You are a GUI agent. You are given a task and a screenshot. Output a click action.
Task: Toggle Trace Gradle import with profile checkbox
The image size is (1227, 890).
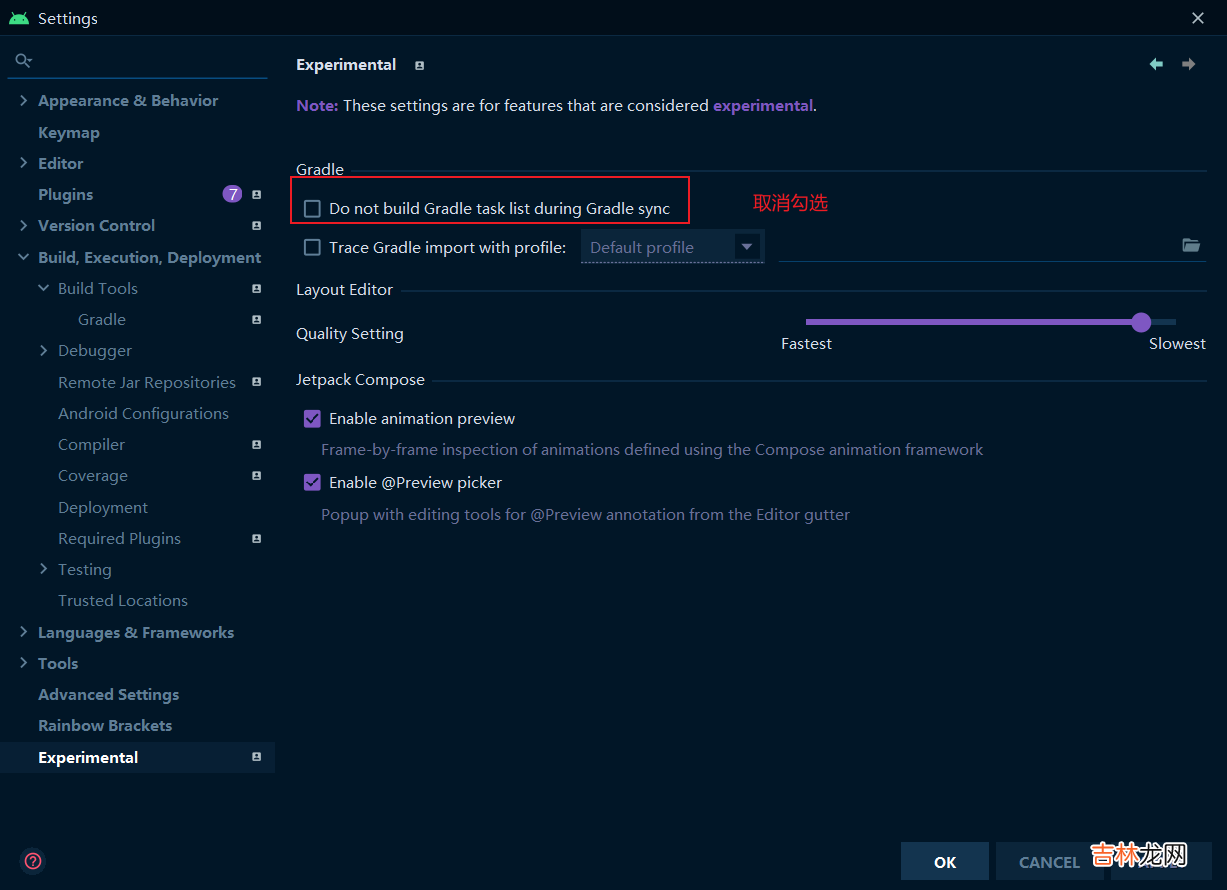click(x=312, y=247)
